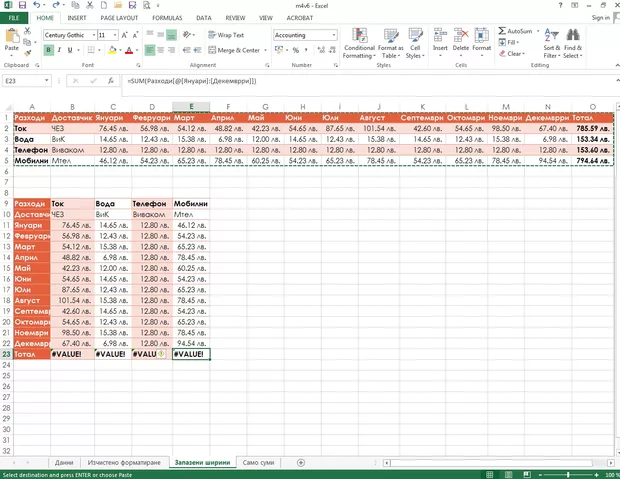Toggle Wrap Text option
The width and height of the screenshot is (620, 479).
click(225, 35)
